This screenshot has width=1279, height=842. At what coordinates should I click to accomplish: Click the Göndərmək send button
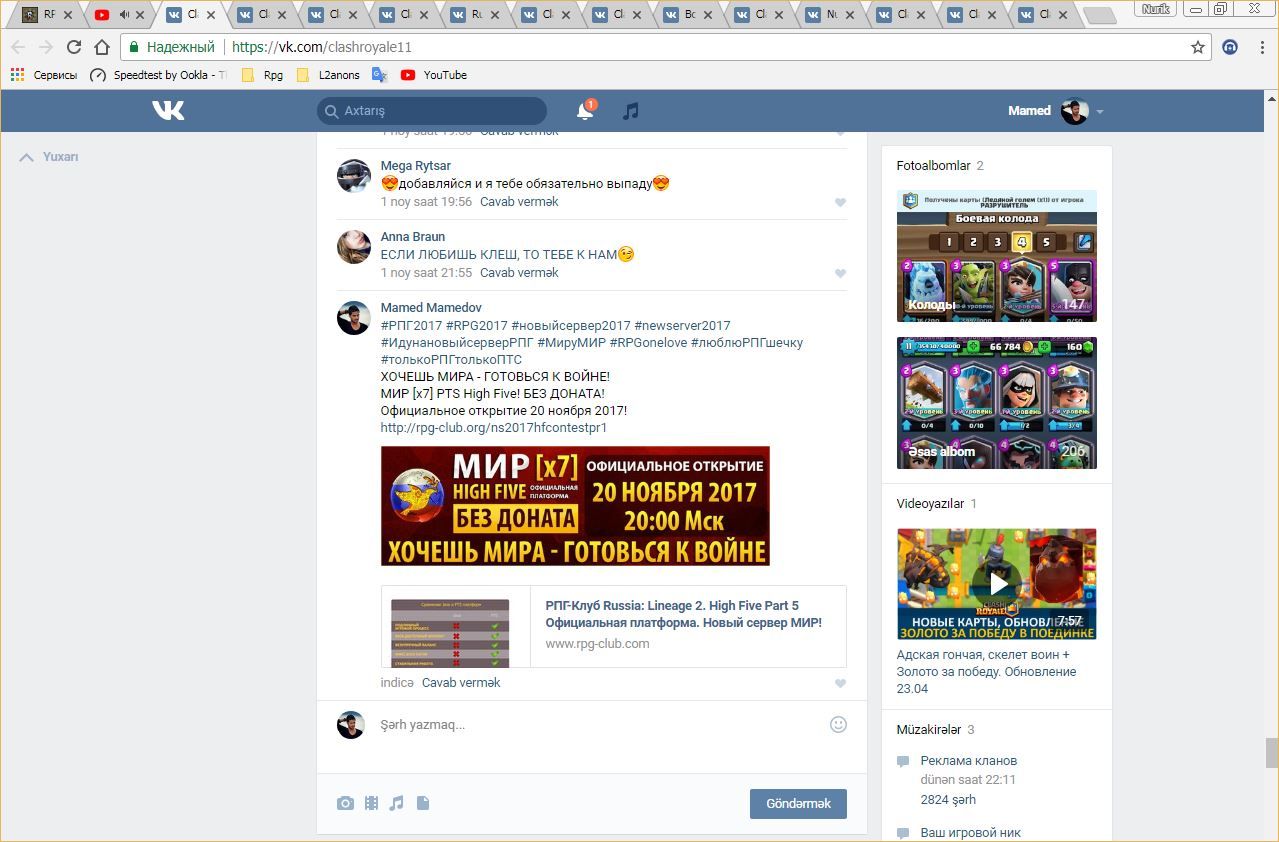[798, 804]
